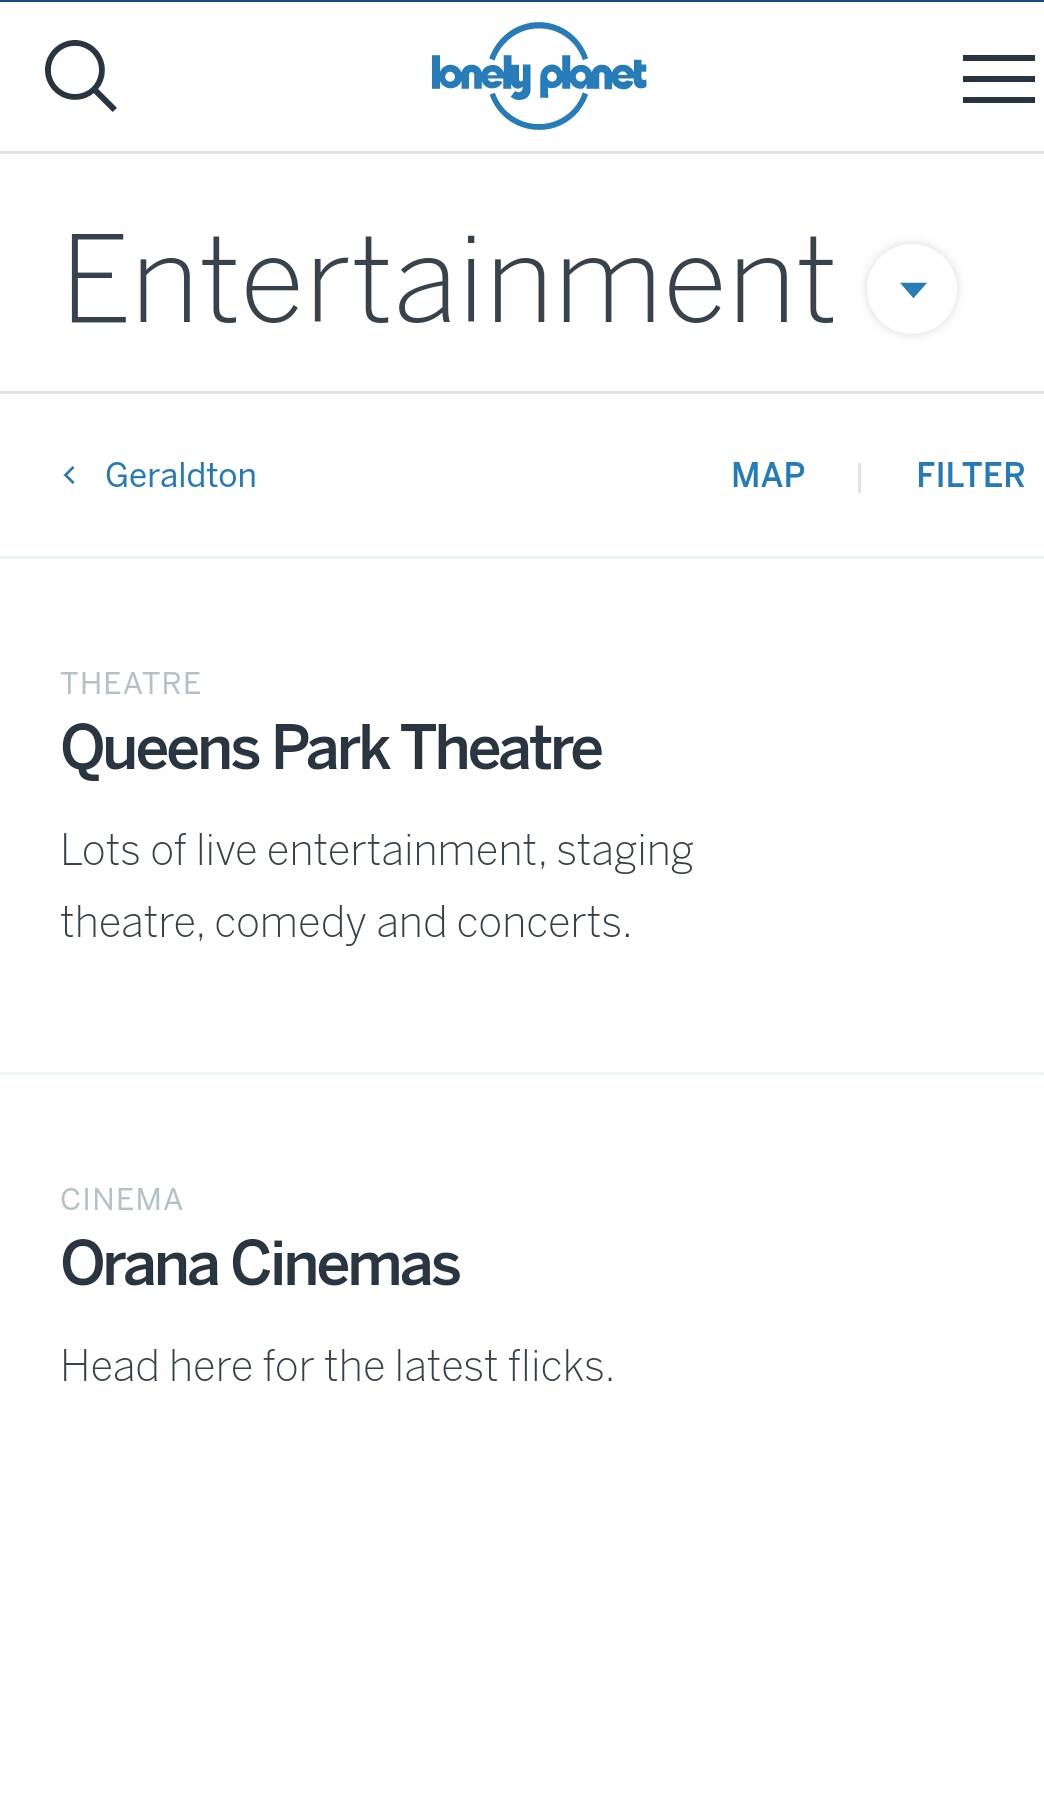Open the Queens Park Theatre listing
The width and height of the screenshot is (1044, 1808).
tap(331, 748)
